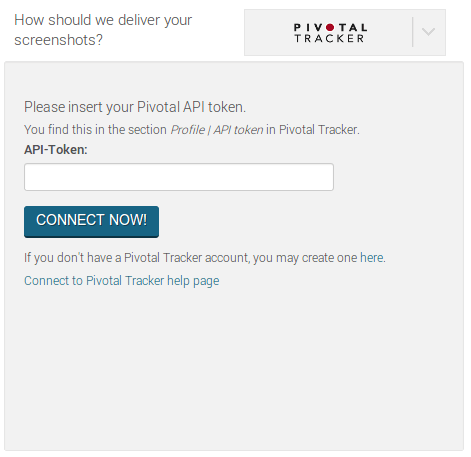Click the Pivotal Tracker logo in the dropdown
Screen dimensions: 471x457
330,33
